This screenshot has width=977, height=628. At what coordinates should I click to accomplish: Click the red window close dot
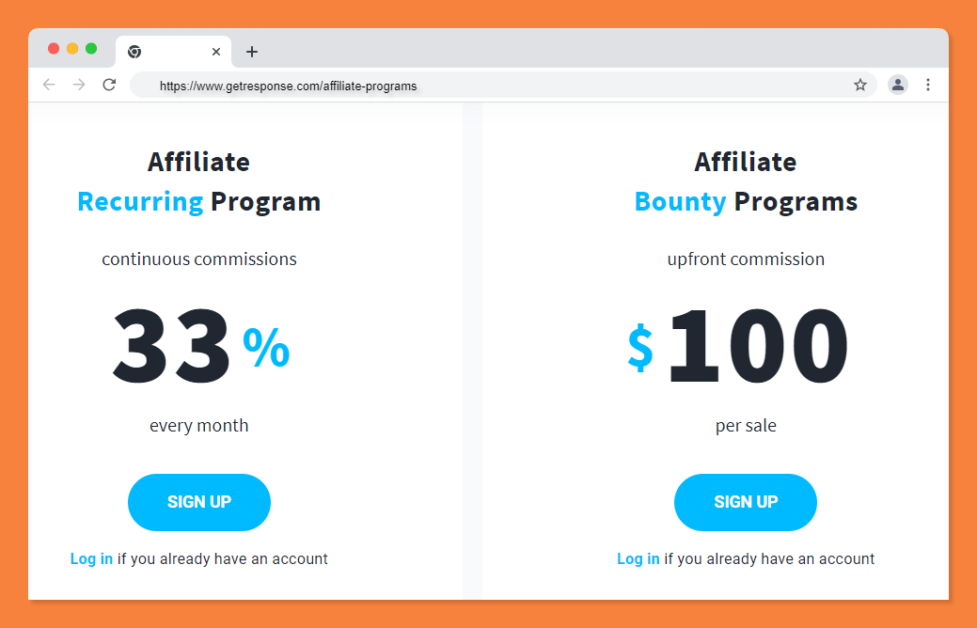54,49
